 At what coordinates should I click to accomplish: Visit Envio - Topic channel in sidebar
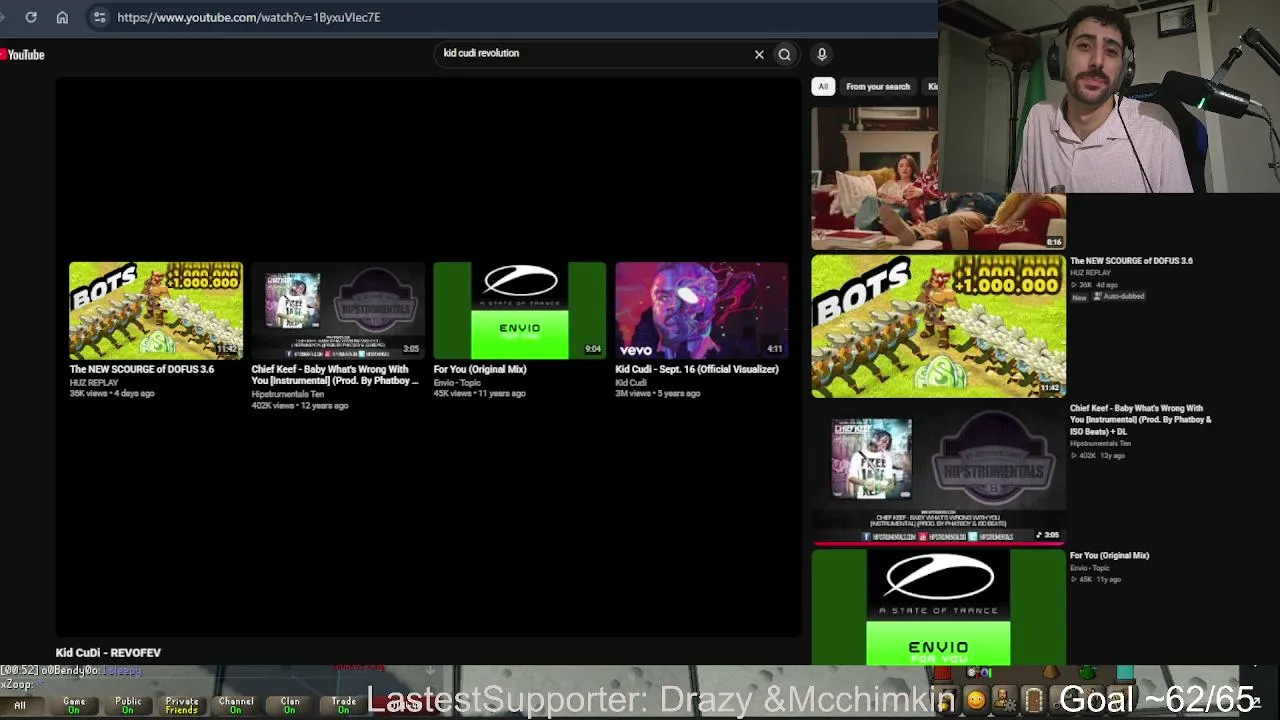1089,568
